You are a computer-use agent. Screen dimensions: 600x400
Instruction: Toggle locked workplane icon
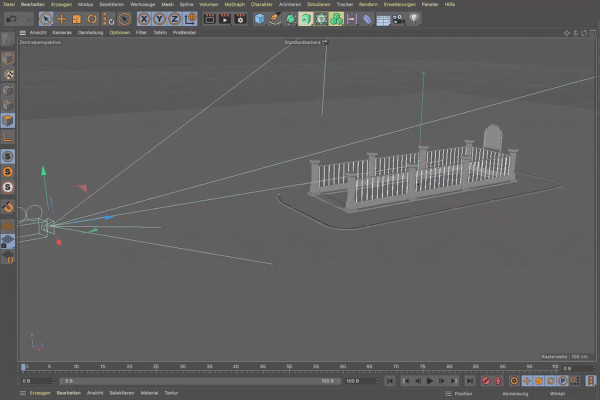pos(8,241)
